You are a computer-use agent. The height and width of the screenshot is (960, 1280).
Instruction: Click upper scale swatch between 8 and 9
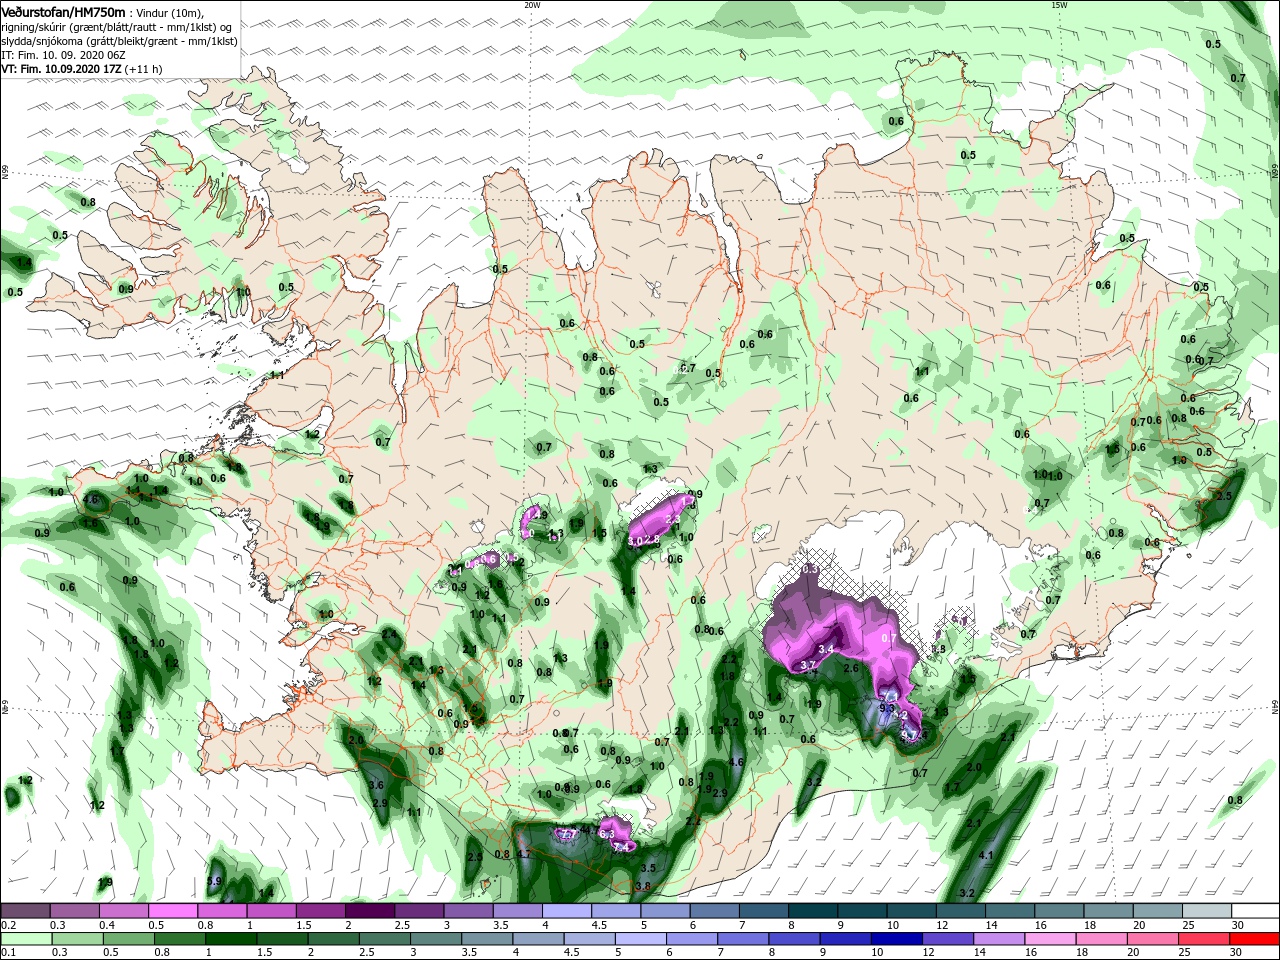[811, 911]
